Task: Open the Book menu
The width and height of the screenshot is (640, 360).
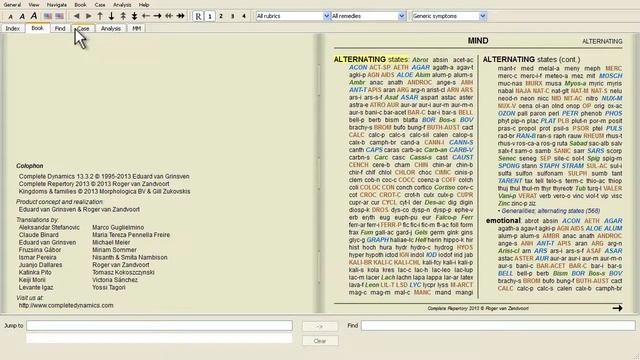Action: tap(80, 5)
